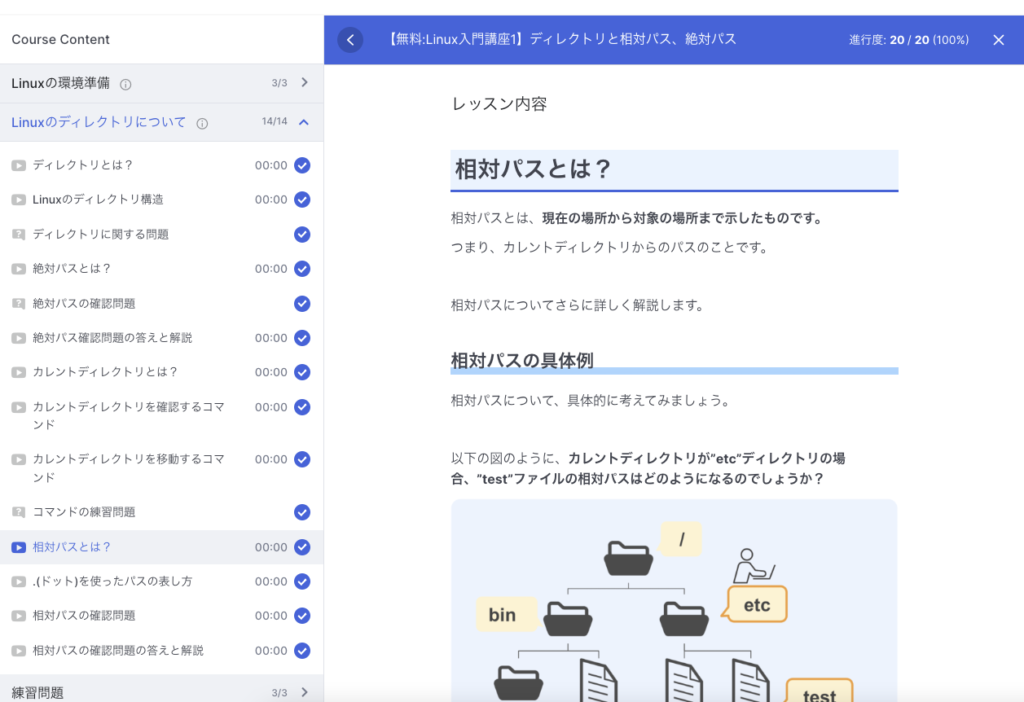
Task: Open lesson 絶対パスとは？
Action: (72, 268)
